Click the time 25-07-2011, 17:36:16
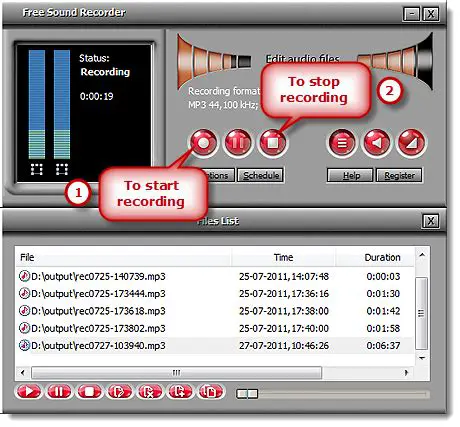Image resolution: width=460 pixels, height=427 pixels. [x=284, y=294]
